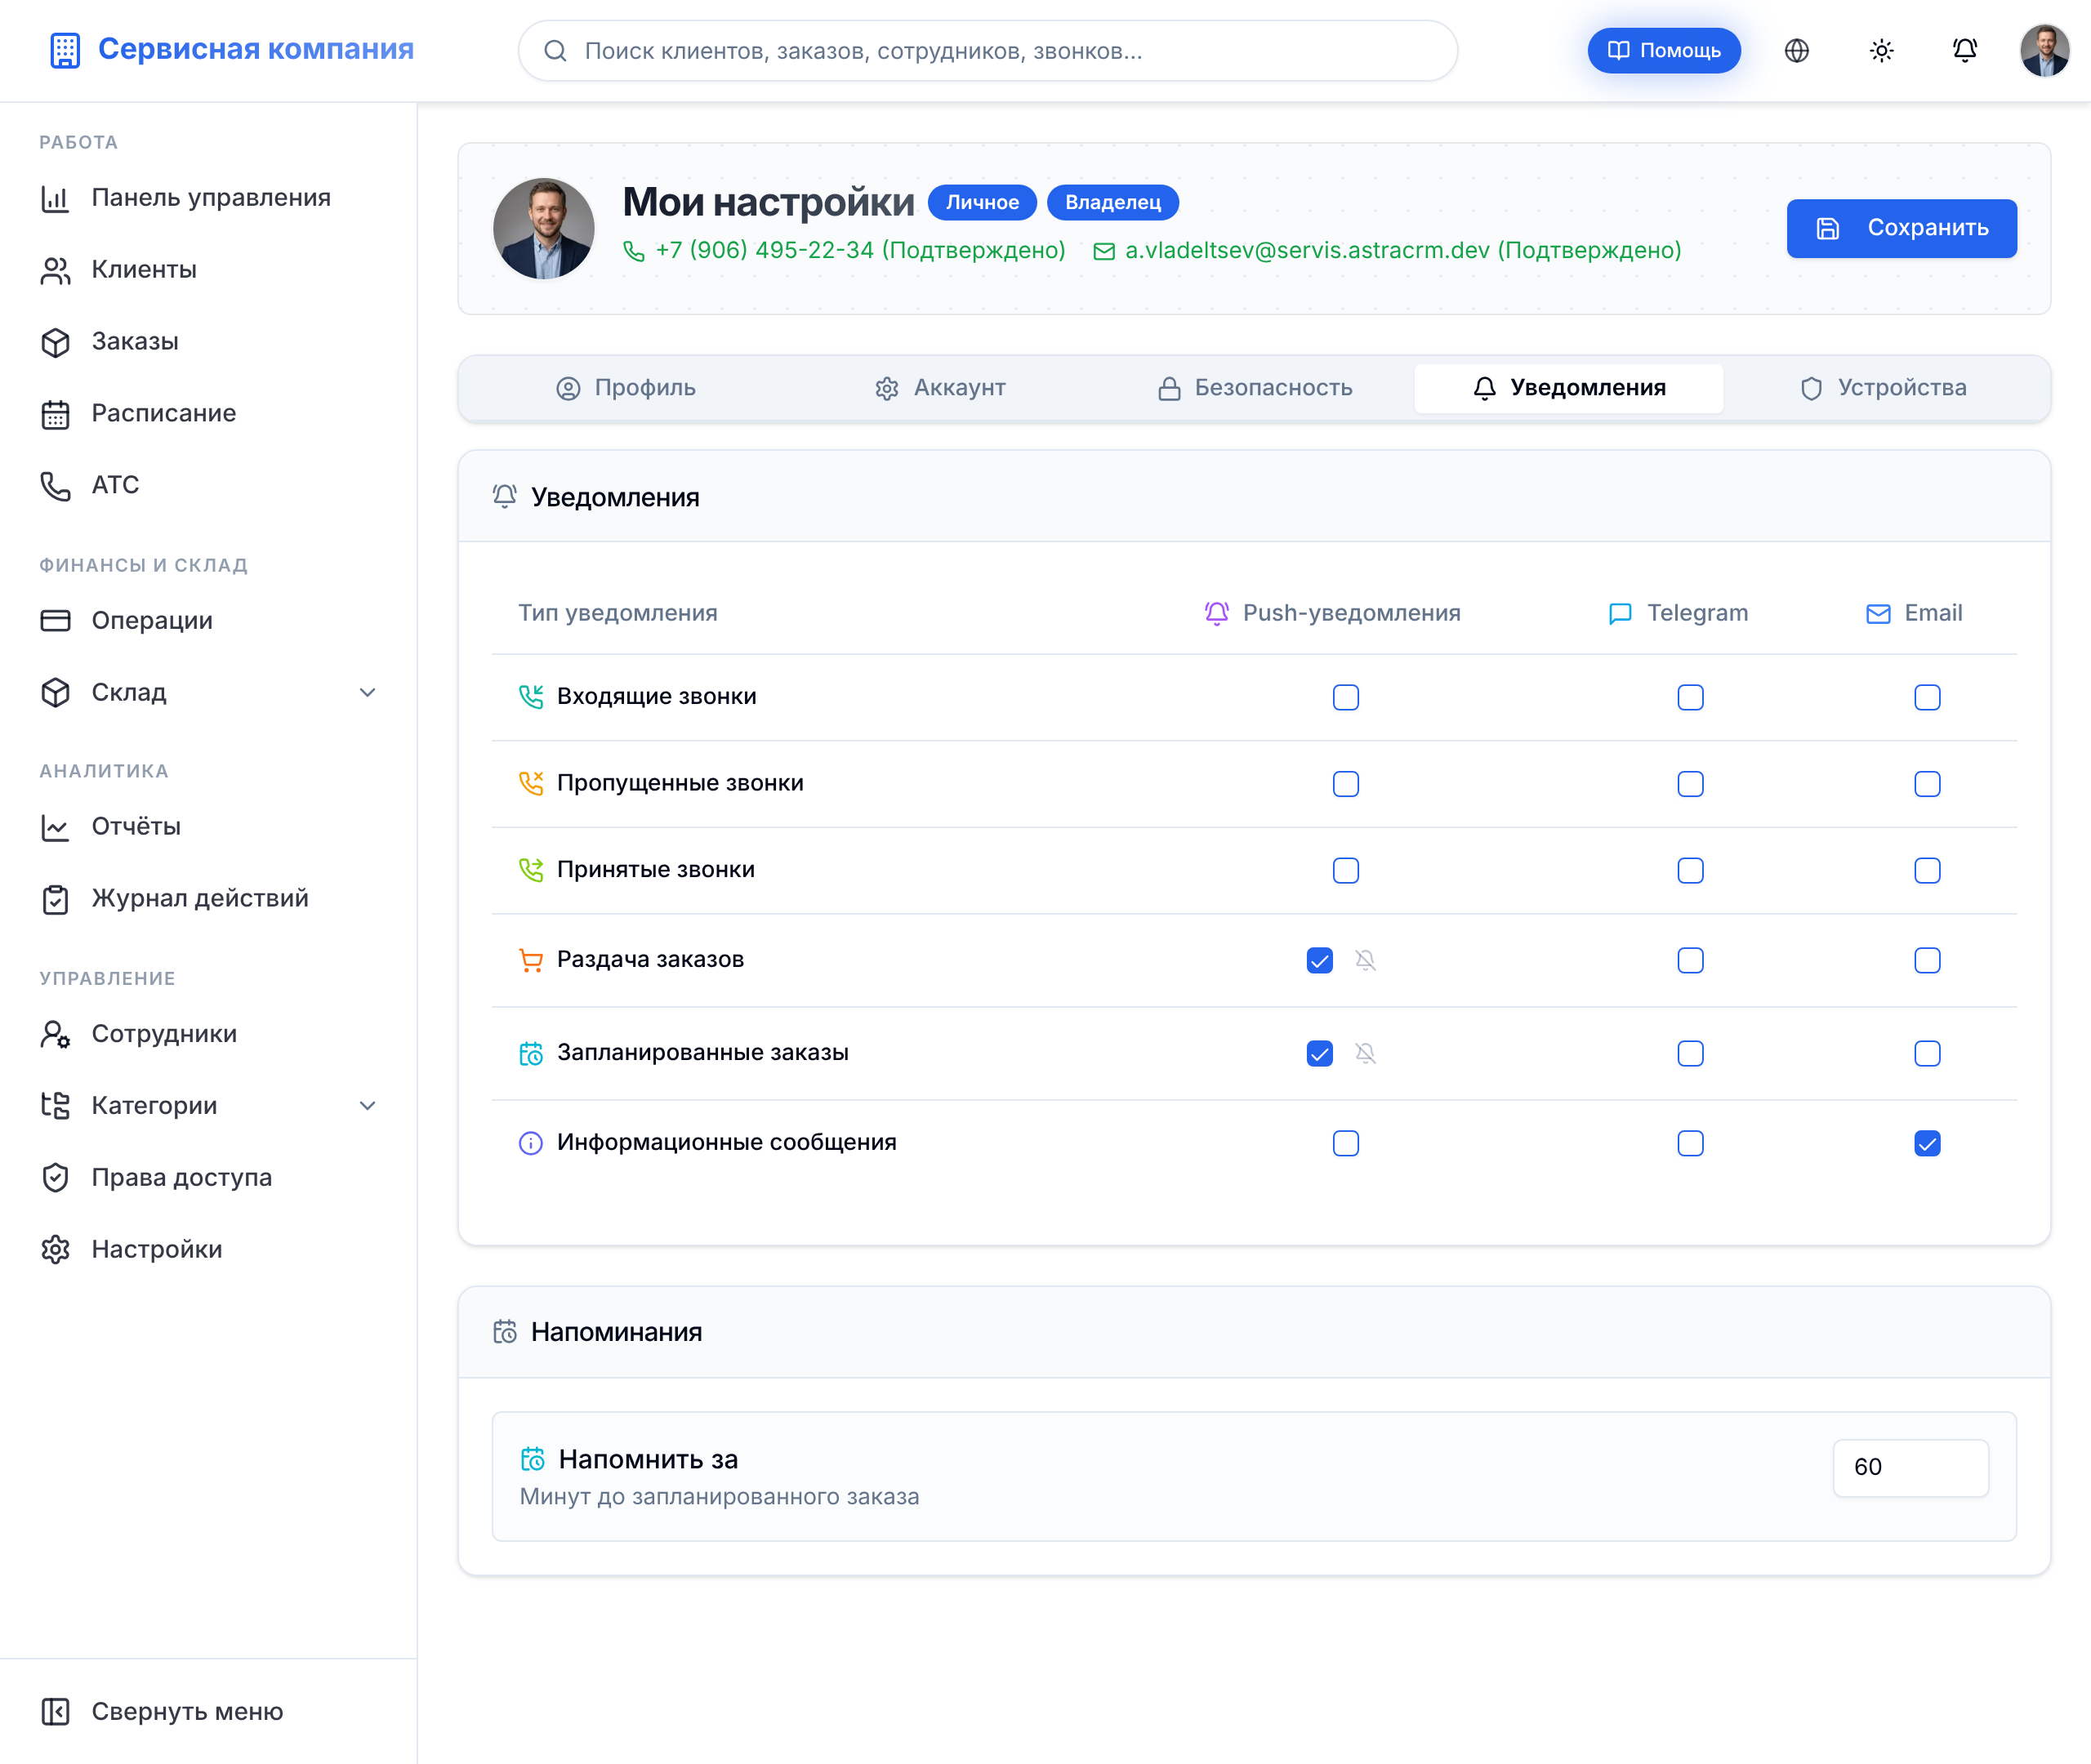Image resolution: width=2091 pixels, height=1764 pixels.
Task: Toggle light theme sun icon
Action: [x=1881, y=51]
